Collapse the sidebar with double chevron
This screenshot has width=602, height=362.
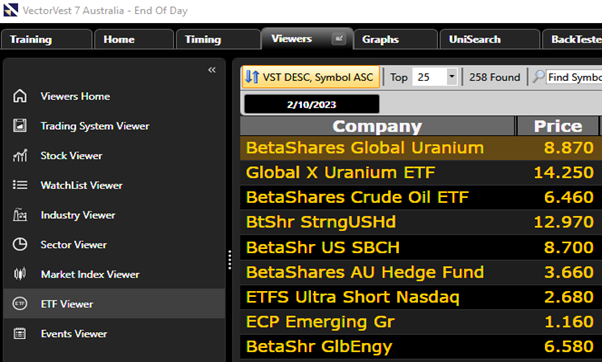pos(212,70)
